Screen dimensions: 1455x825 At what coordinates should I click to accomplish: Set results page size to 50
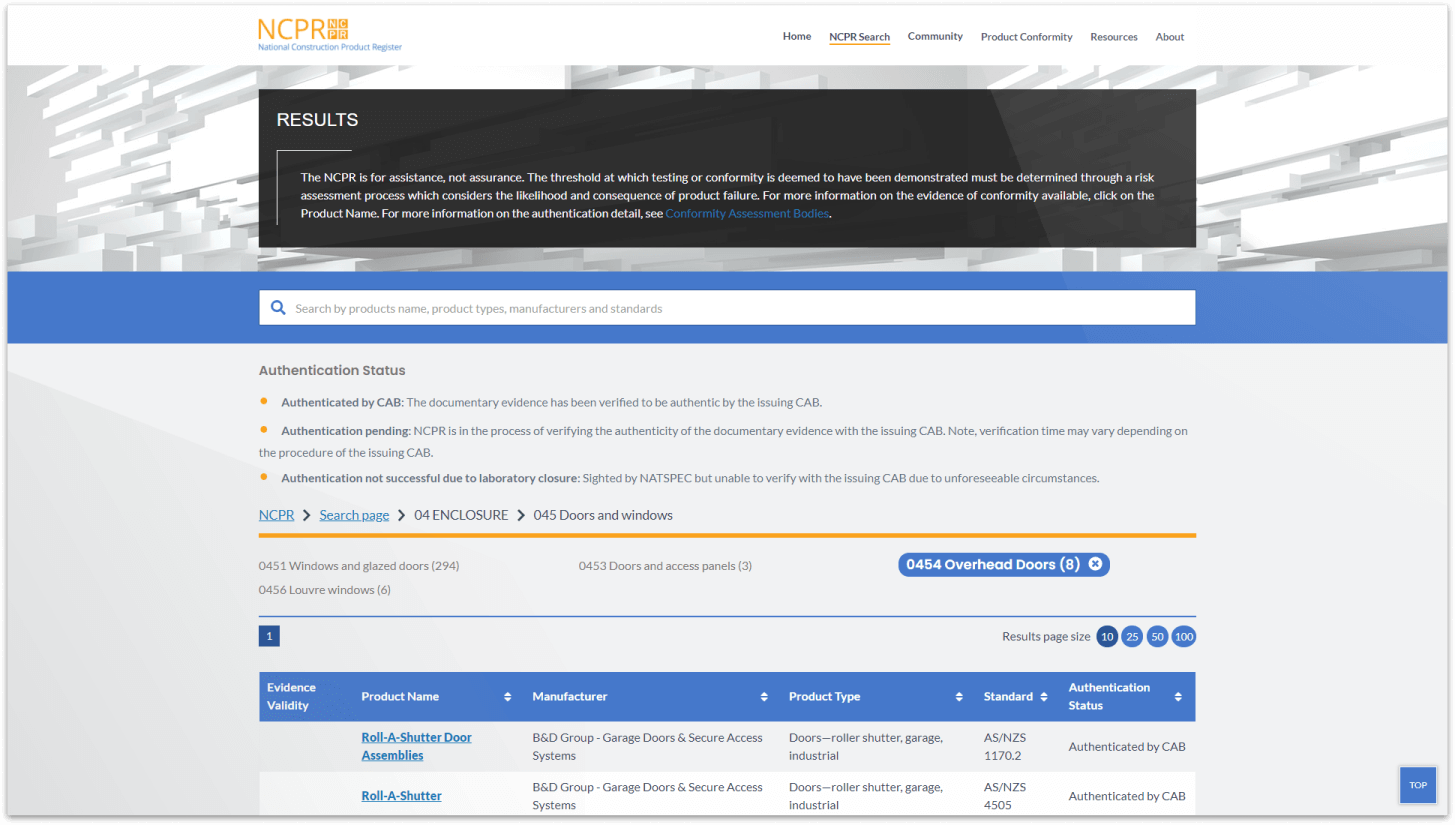click(1157, 637)
